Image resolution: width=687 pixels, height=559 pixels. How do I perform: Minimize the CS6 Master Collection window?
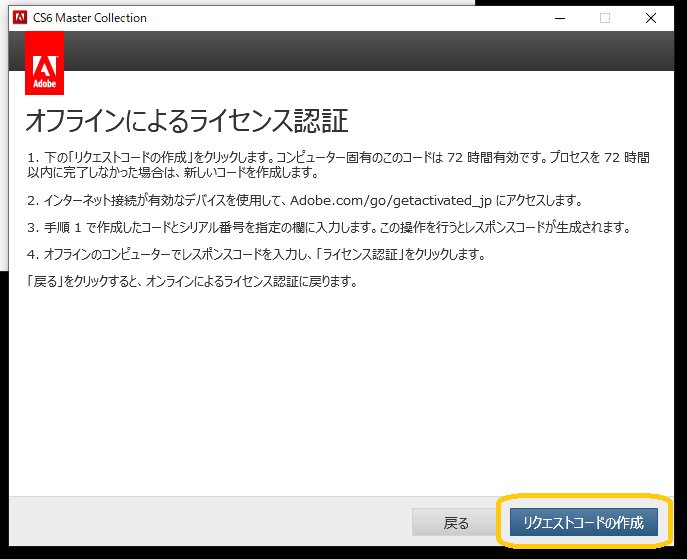coord(560,18)
